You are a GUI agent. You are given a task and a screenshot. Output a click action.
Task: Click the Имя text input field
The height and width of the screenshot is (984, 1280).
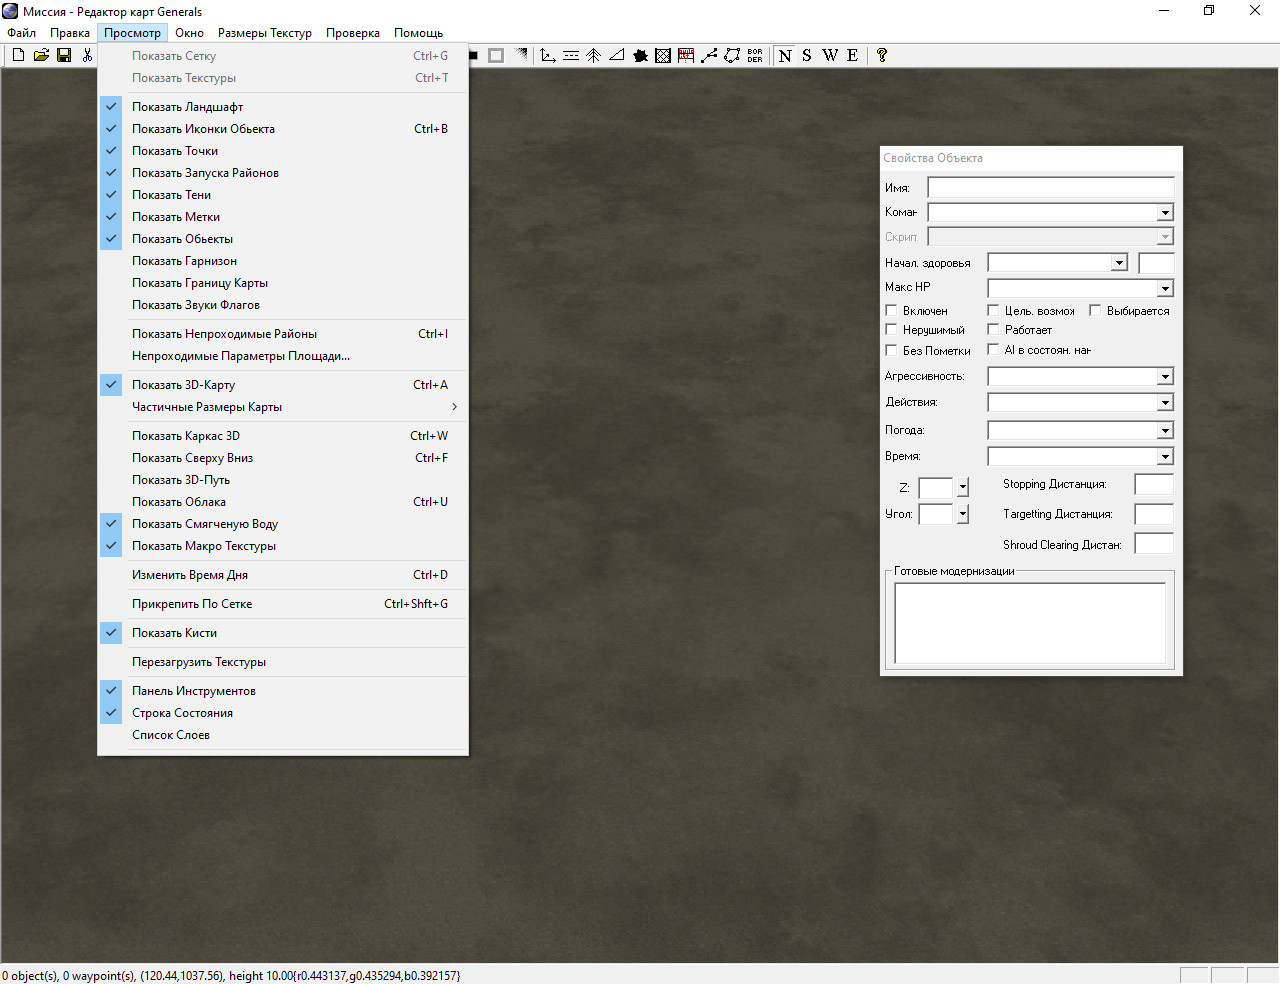click(x=1050, y=188)
